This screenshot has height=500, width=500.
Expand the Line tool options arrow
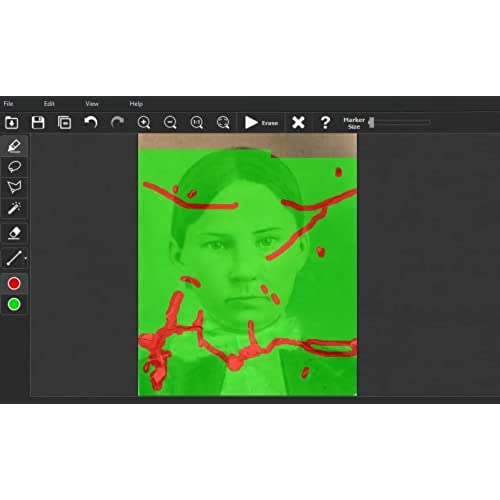click(26, 258)
